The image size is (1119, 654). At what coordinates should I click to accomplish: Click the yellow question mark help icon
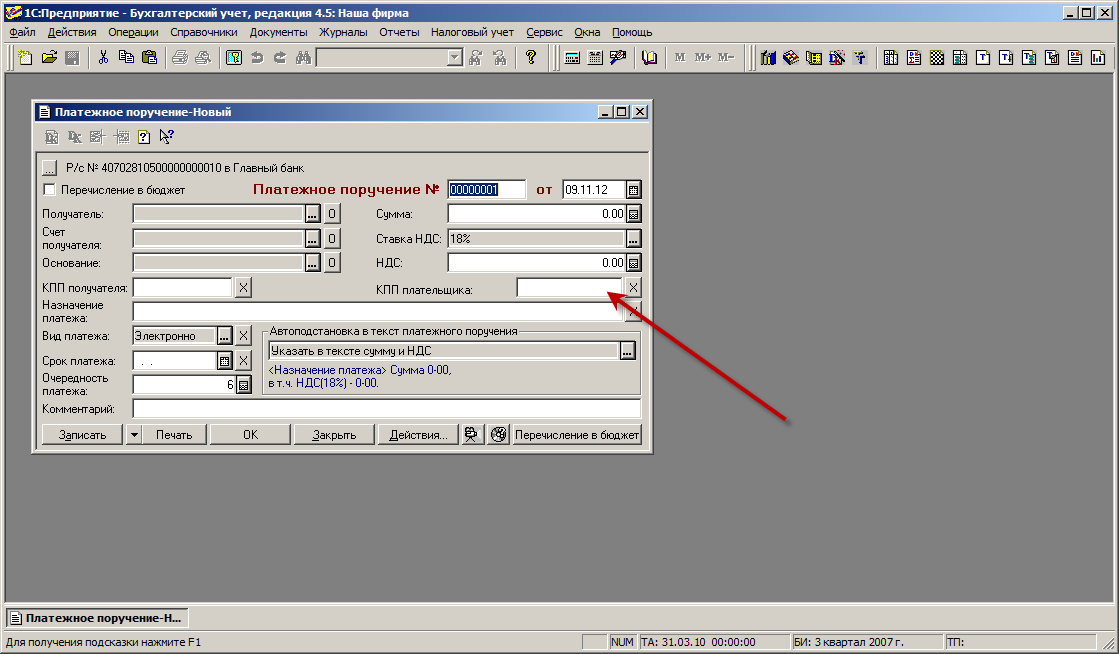531,57
